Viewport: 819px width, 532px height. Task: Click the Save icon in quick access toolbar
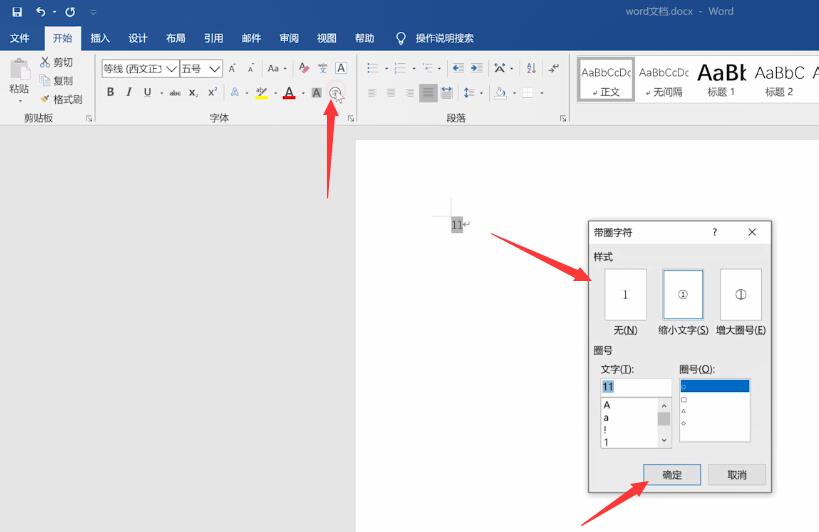pos(17,11)
